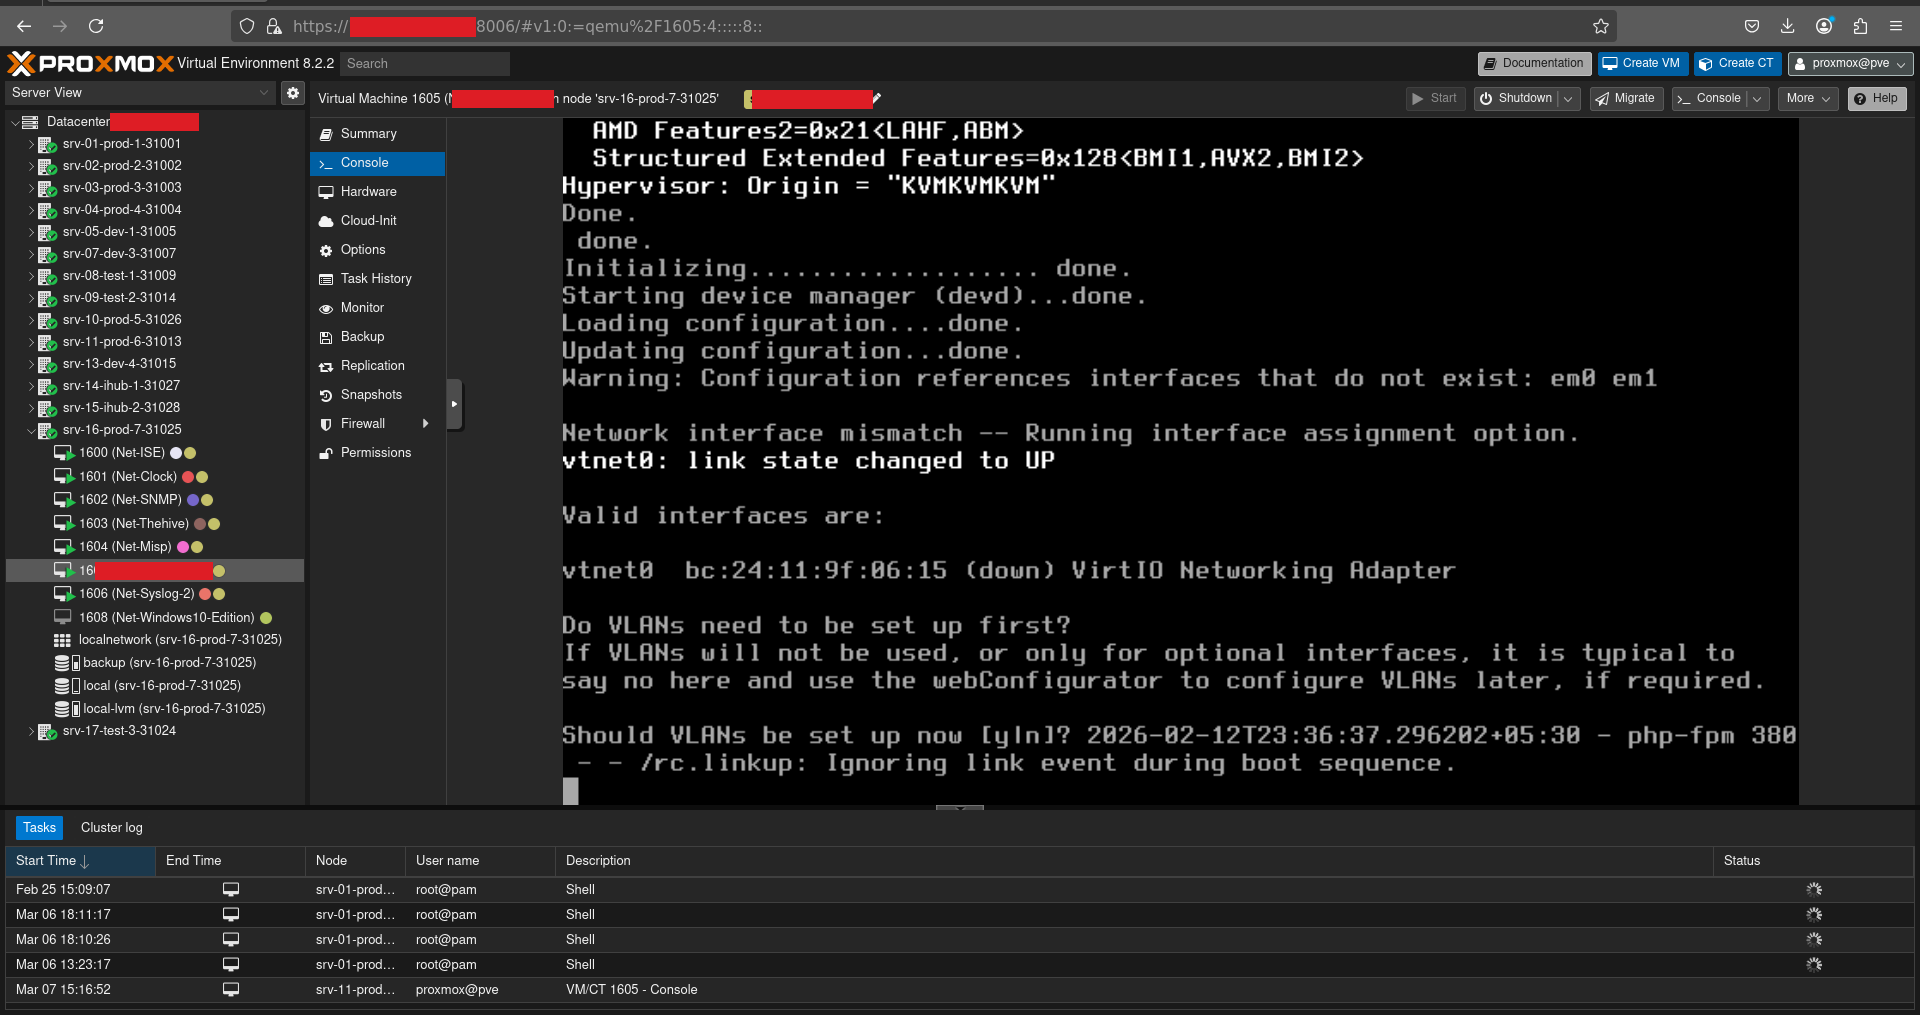Screen dimensions: 1920x1015
Task: Open the browser downloads icon
Action: (x=1788, y=26)
